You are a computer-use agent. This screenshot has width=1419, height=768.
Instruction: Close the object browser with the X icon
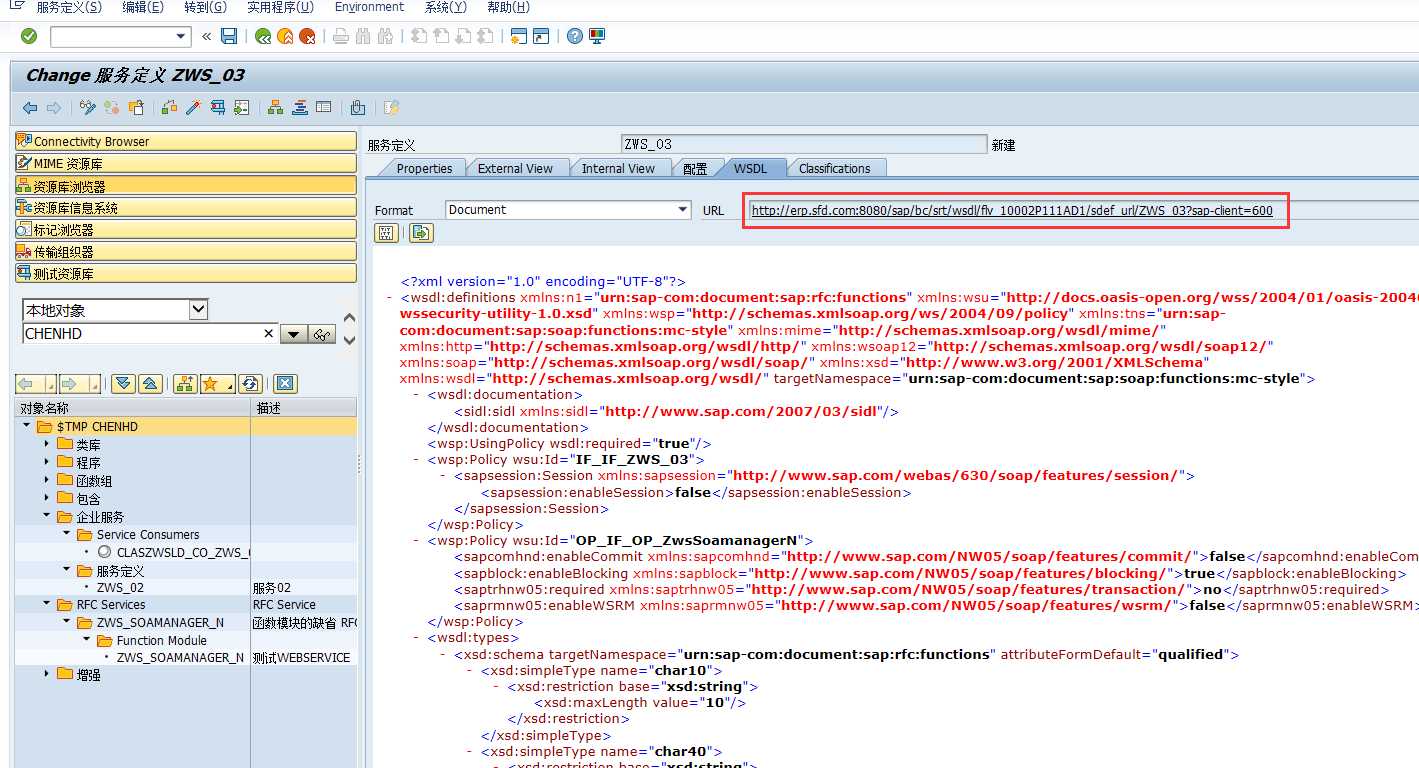point(285,383)
